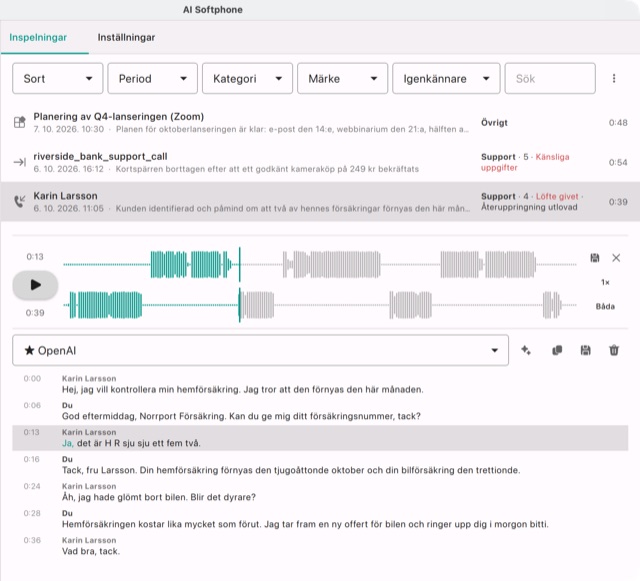The image size is (640, 581).
Task: Select the riverside_bank_support_call recording
Action: [x=320, y=162]
